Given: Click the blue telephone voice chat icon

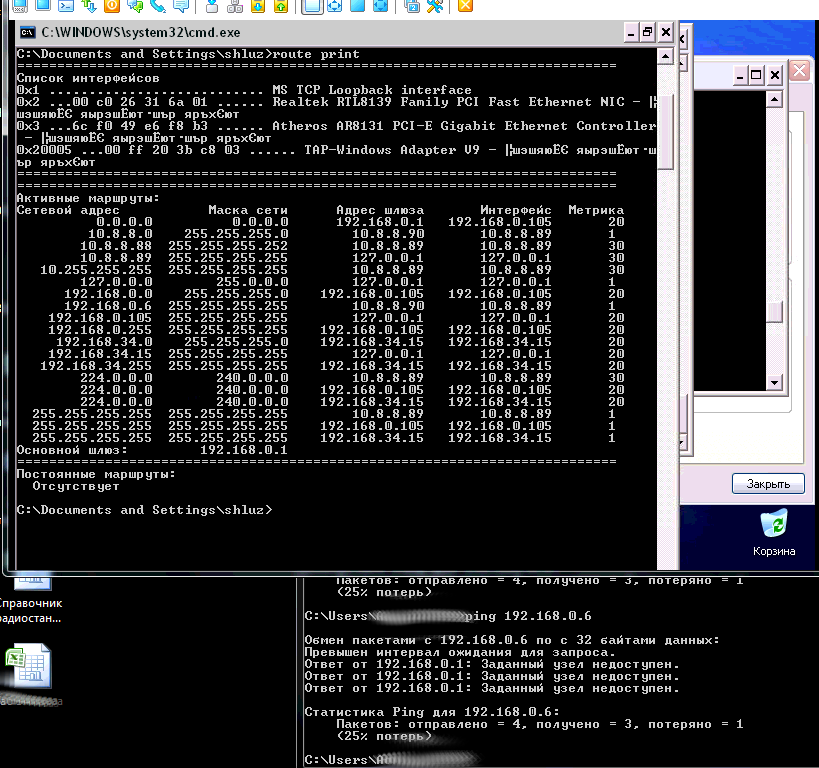Looking at the screenshot, I should click(158, 6).
